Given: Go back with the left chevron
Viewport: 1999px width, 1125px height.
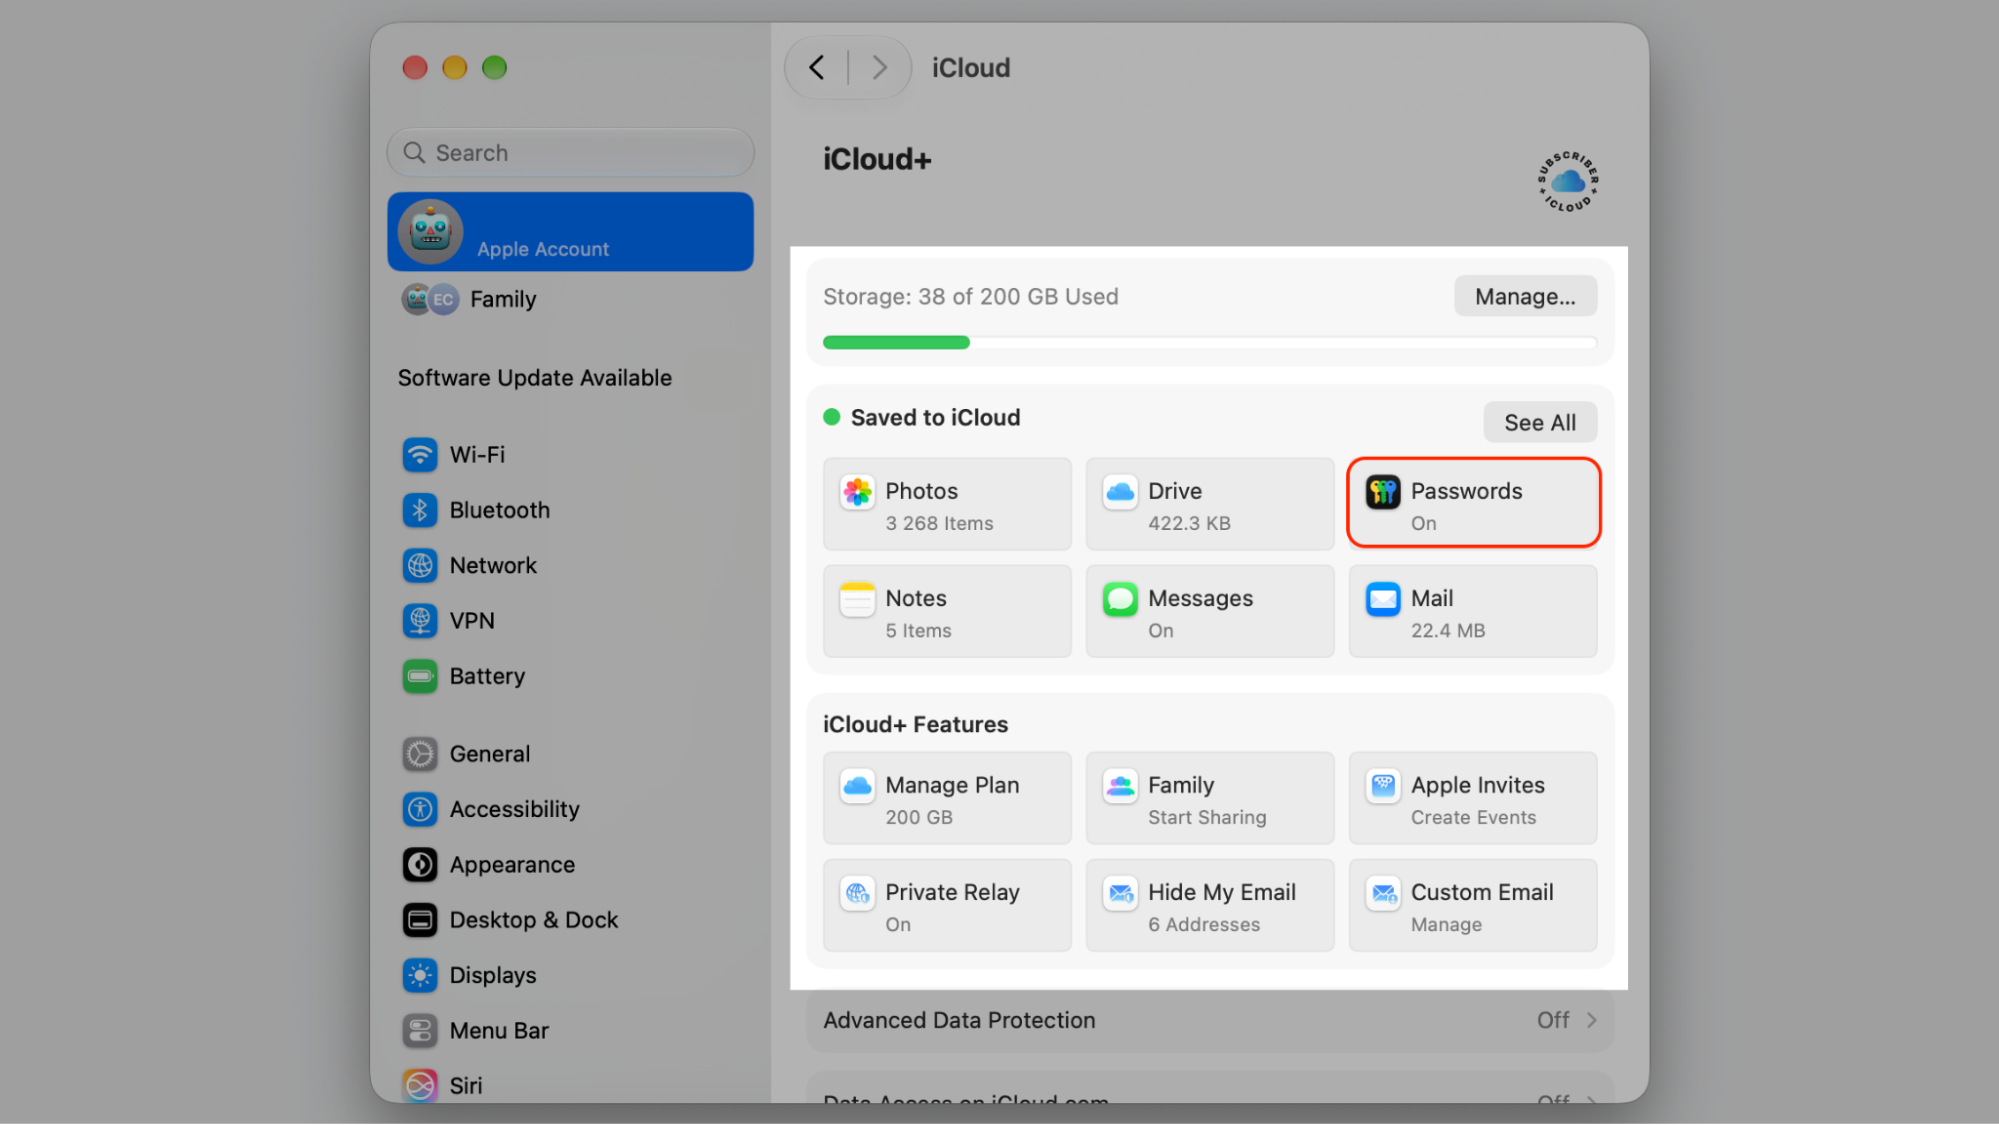Looking at the screenshot, I should [x=817, y=67].
